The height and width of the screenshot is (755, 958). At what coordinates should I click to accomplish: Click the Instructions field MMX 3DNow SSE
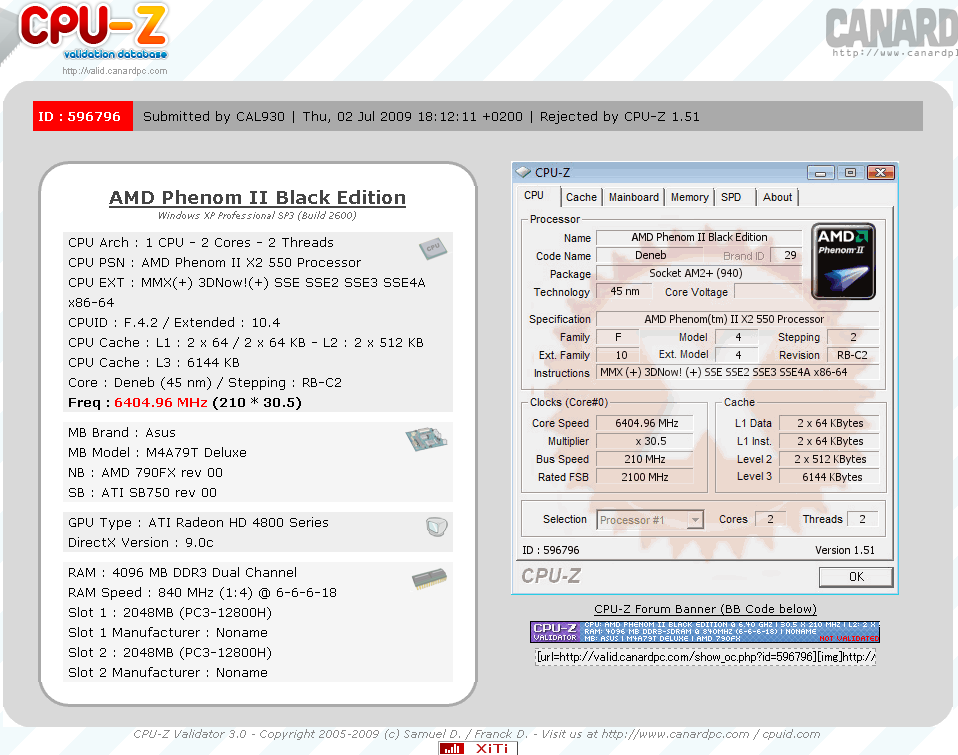(x=738, y=373)
